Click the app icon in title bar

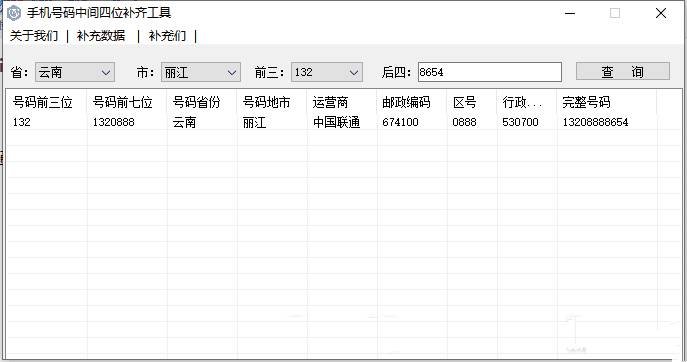tap(14, 13)
